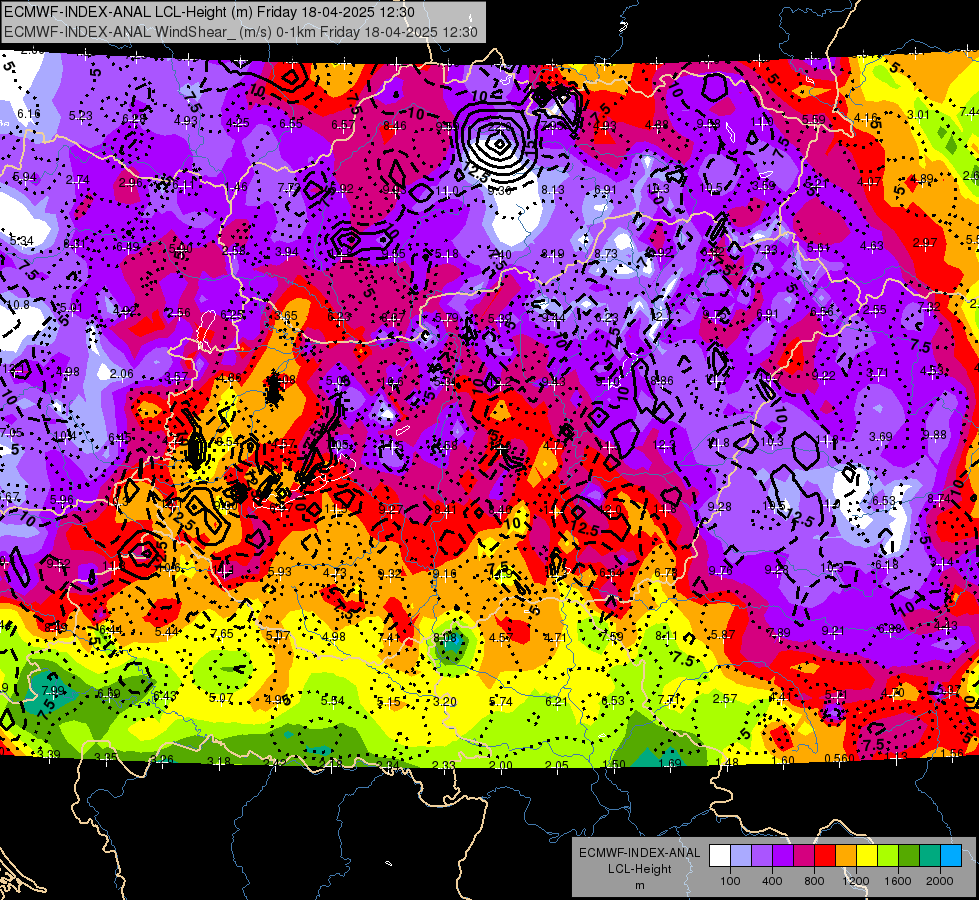Click the wind shear value 2.74
This screenshot has width=979, height=900.
coord(77,180)
